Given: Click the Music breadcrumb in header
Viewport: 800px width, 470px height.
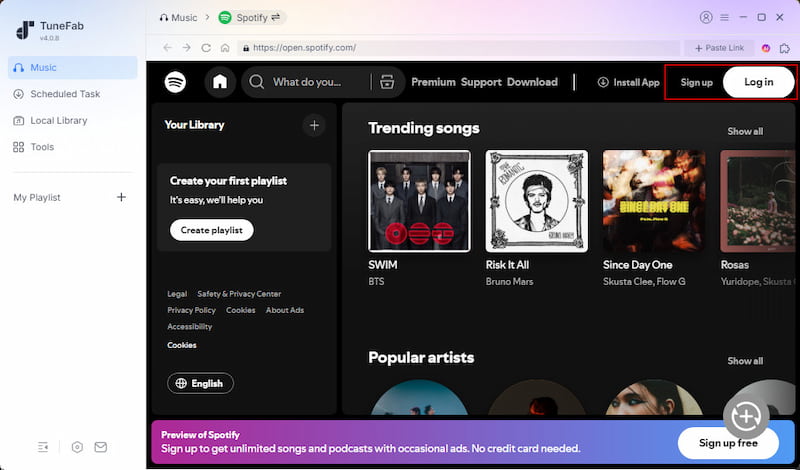Looking at the screenshot, I should (x=178, y=18).
